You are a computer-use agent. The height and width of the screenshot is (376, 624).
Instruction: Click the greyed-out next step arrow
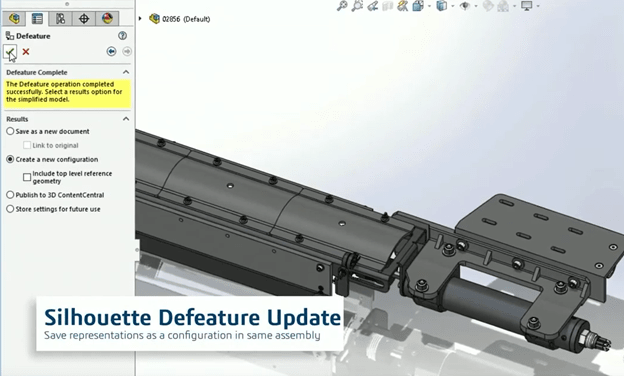click(127, 51)
